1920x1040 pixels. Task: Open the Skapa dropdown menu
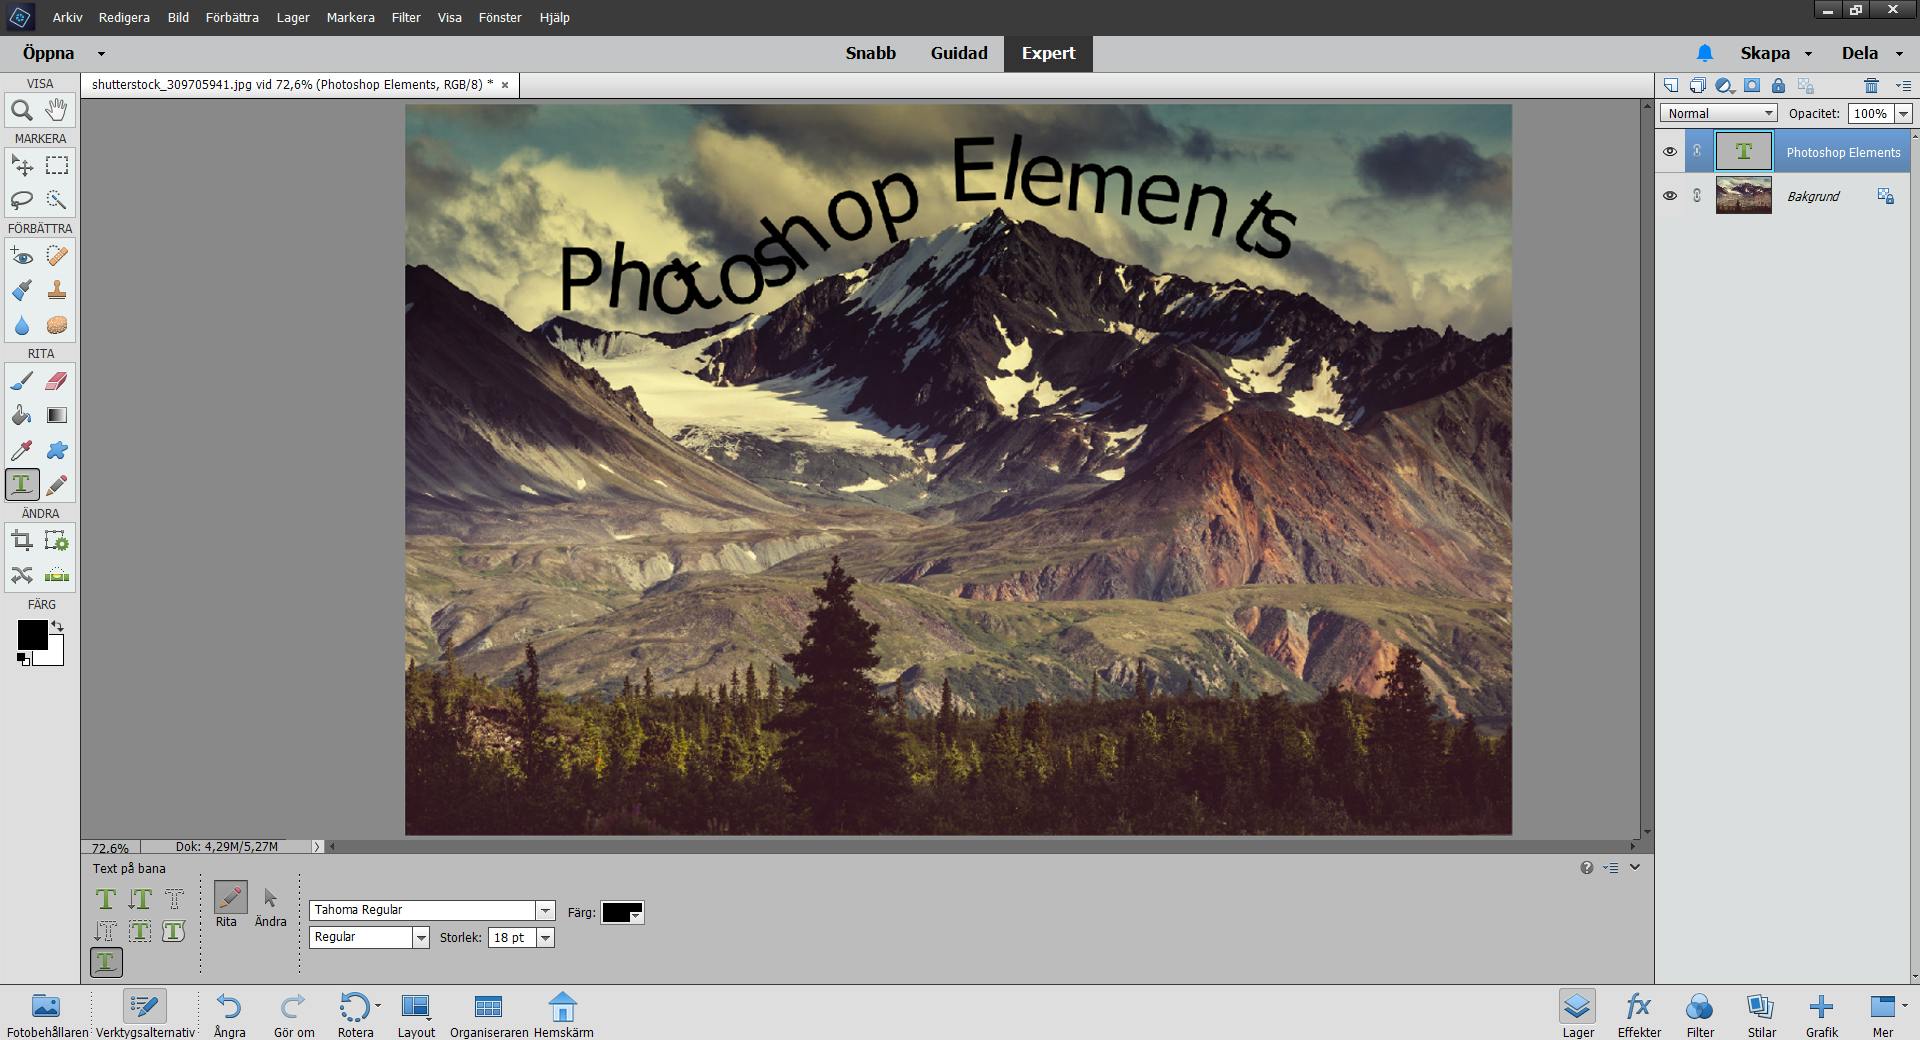[1776, 53]
